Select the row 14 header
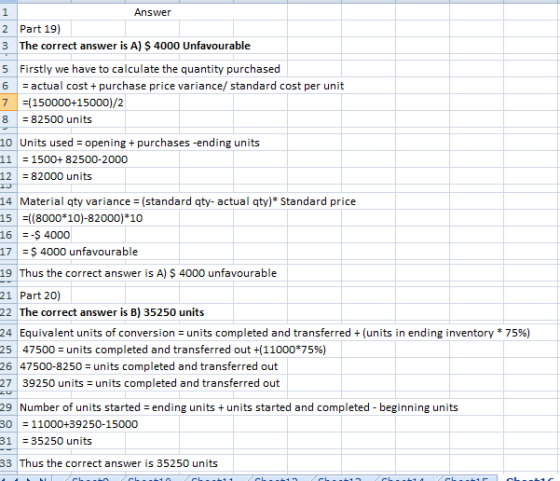 coord(8,201)
